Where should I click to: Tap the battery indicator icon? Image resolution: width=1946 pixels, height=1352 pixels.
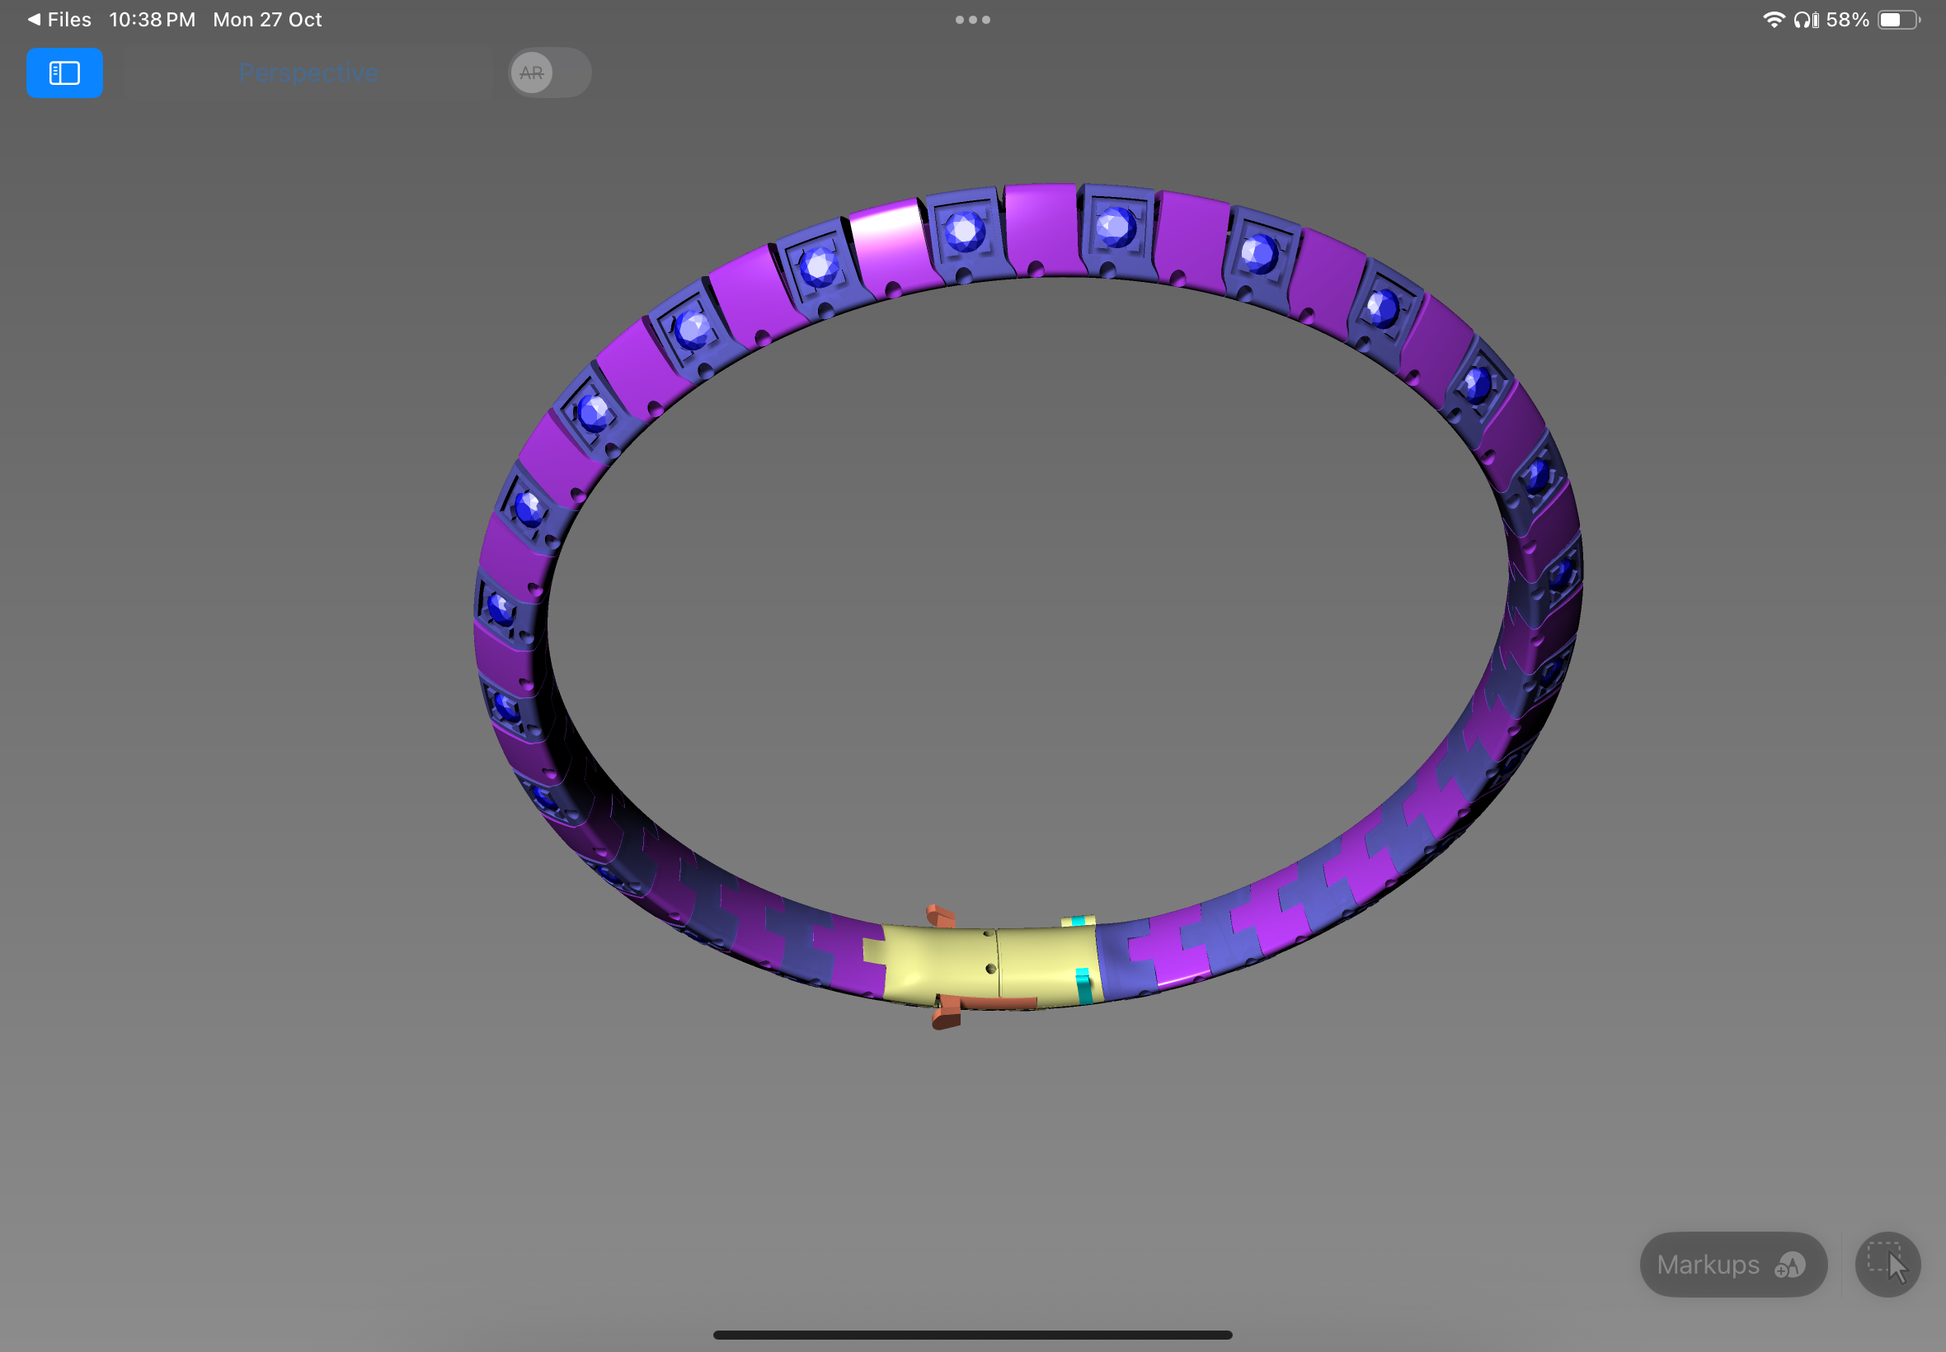click(1897, 19)
